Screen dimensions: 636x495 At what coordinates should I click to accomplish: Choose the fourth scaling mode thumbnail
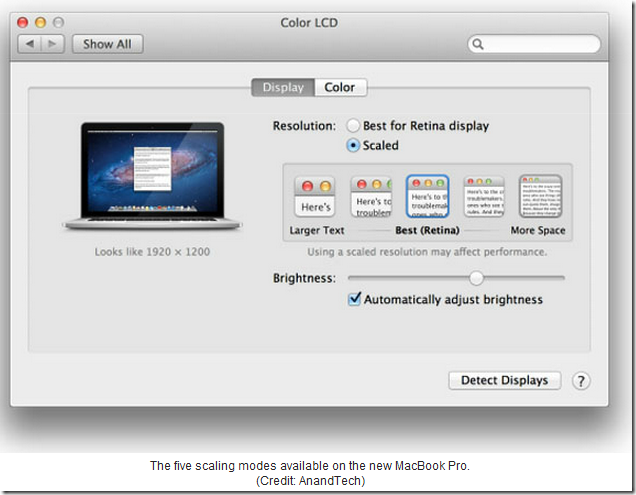pyautogui.click(x=484, y=197)
